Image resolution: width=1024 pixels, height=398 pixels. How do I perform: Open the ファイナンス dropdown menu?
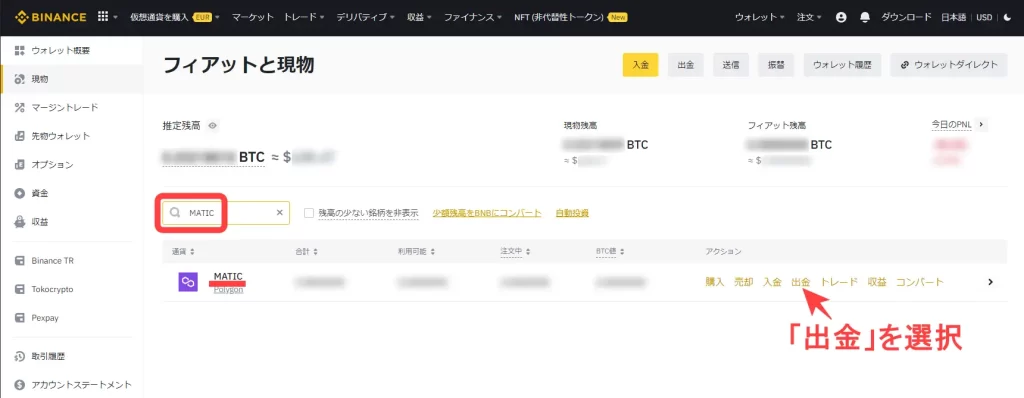(473, 17)
